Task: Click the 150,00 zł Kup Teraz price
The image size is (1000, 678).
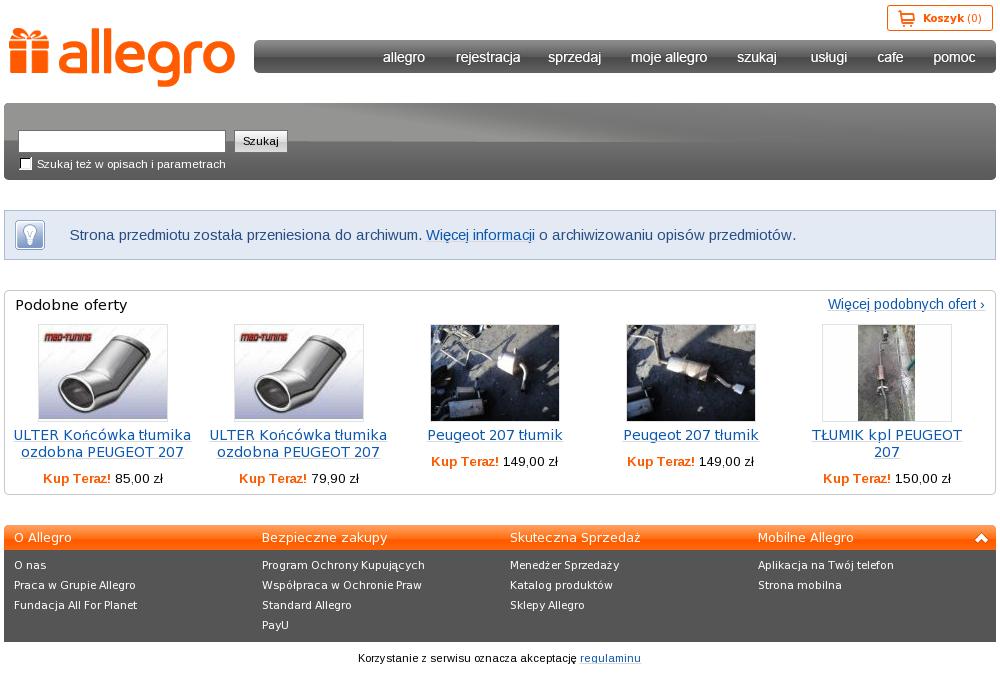Action: click(886, 478)
